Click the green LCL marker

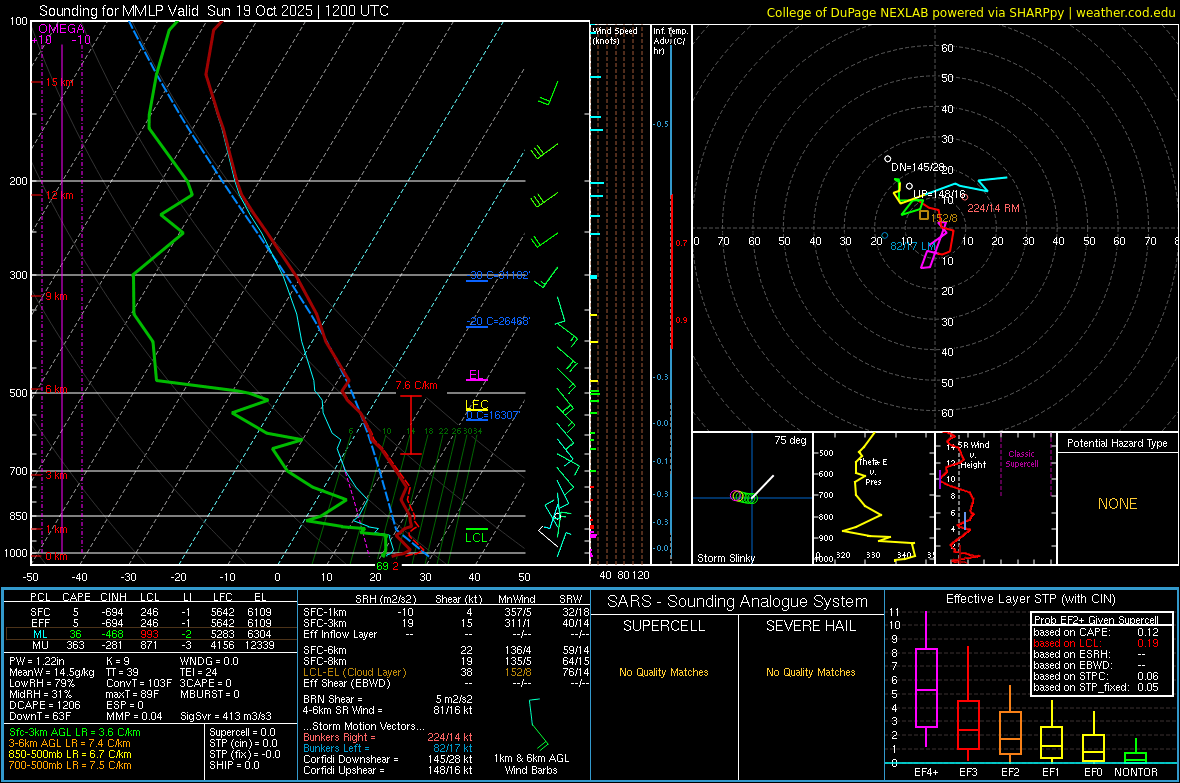pos(476,537)
